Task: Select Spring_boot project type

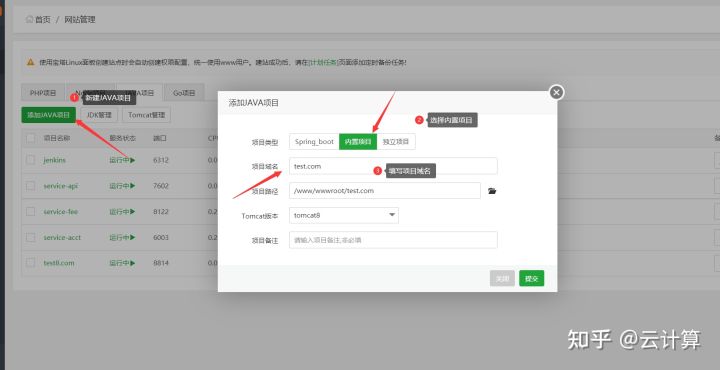Action: click(x=314, y=142)
